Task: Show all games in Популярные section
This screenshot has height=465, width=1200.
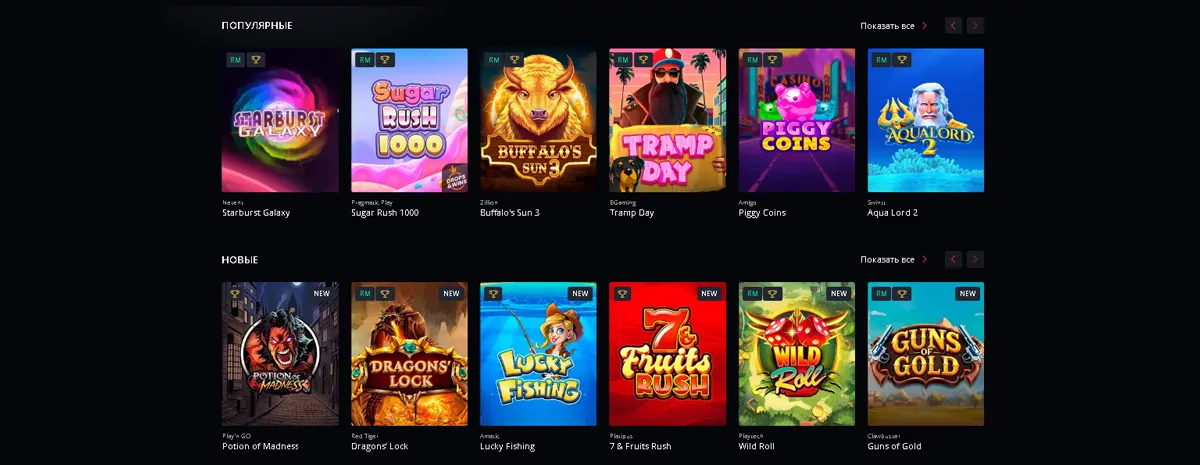Action: coord(894,25)
